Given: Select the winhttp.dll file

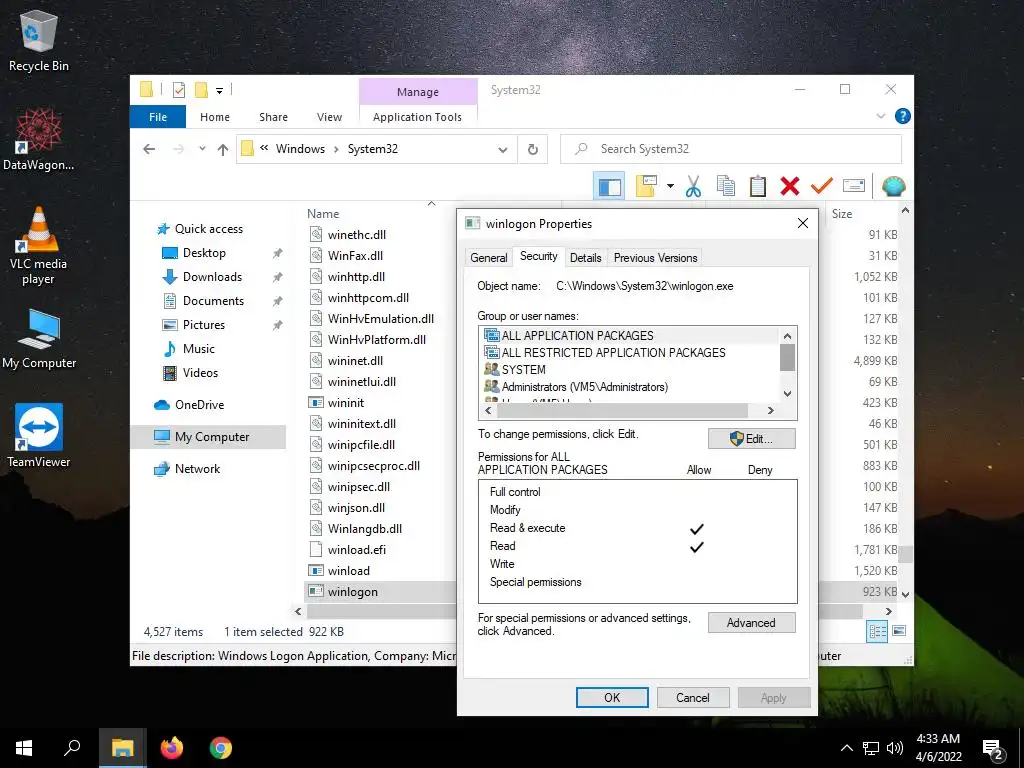Looking at the screenshot, I should (x=356, y=277).
